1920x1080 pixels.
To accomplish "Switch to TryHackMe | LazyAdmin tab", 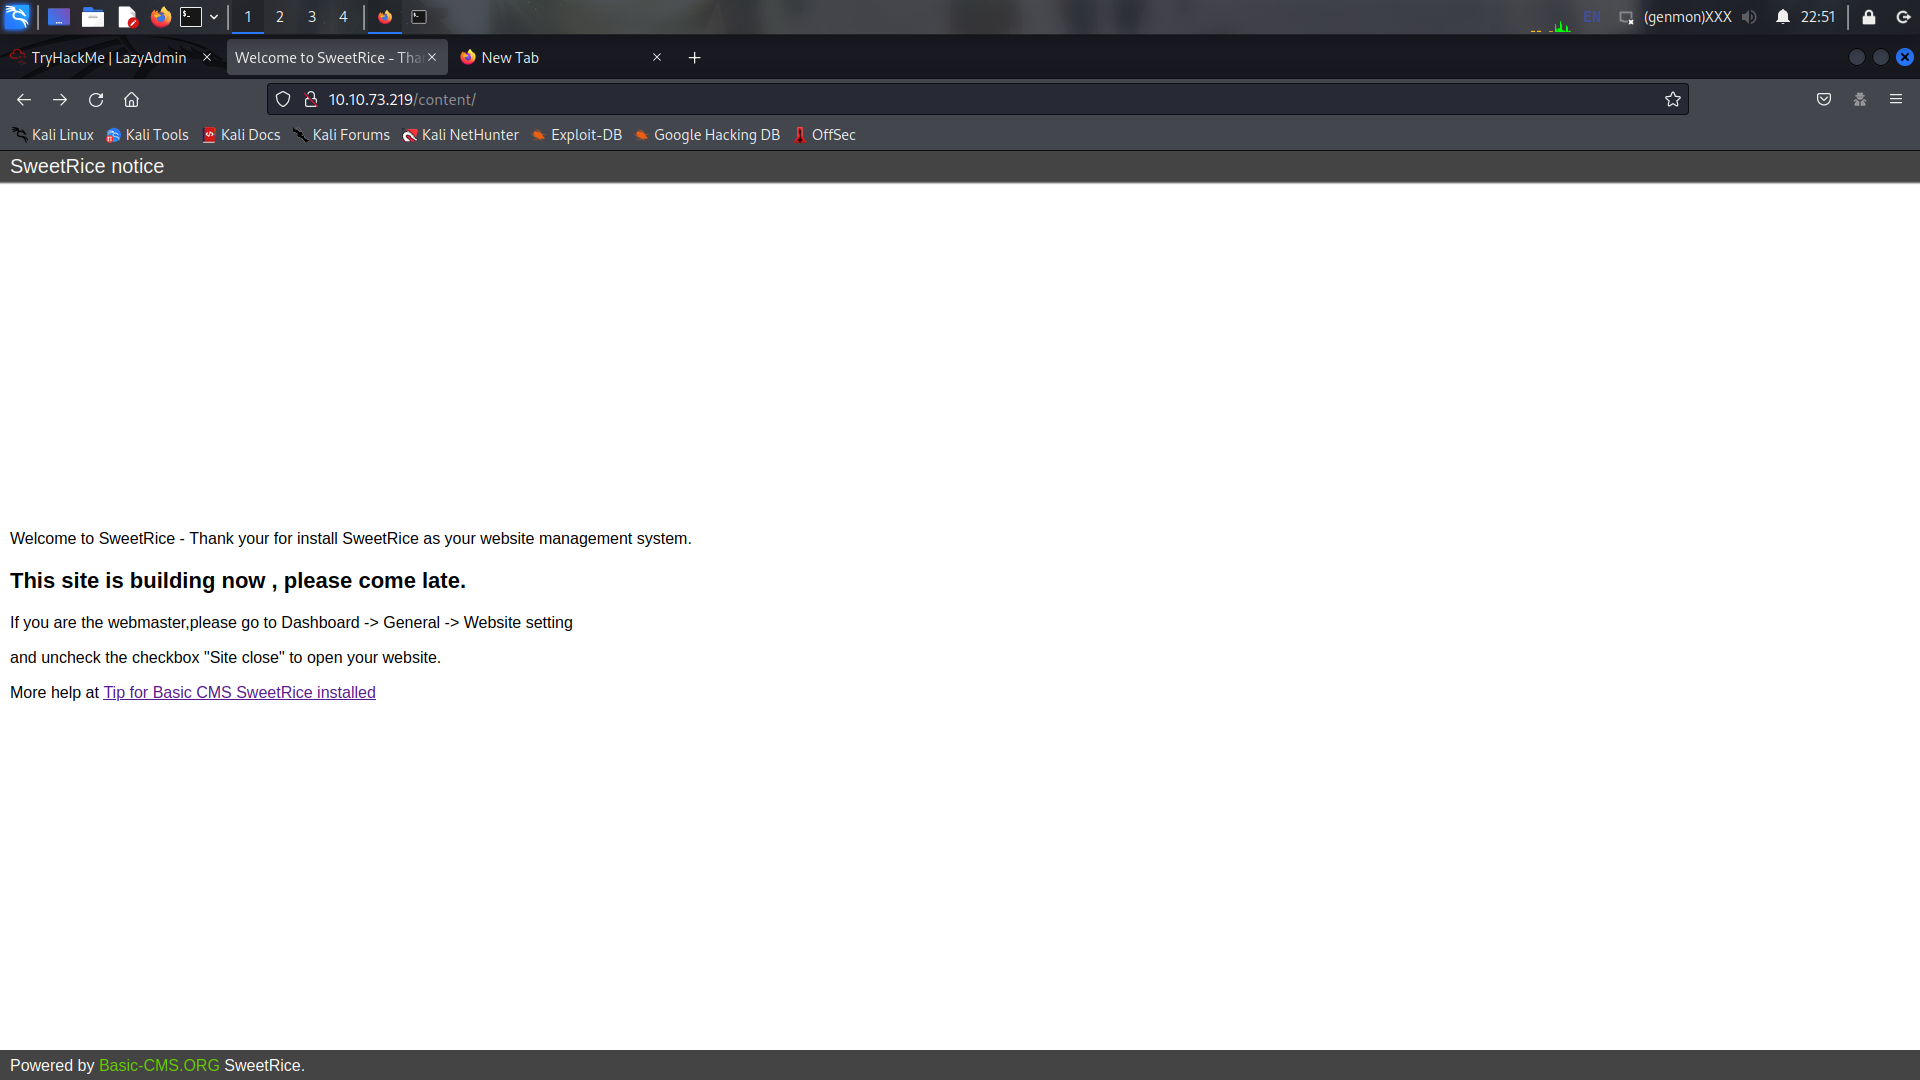I will 108,58.
